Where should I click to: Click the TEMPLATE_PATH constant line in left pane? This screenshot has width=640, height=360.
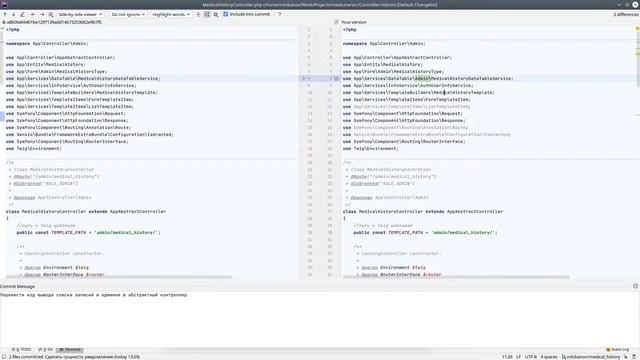coord(88,233)
